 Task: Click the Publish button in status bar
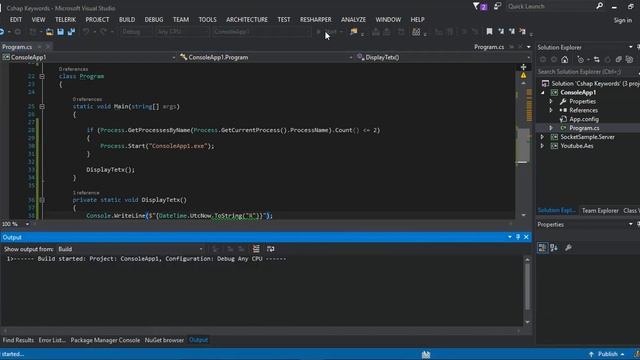[607, 354]
